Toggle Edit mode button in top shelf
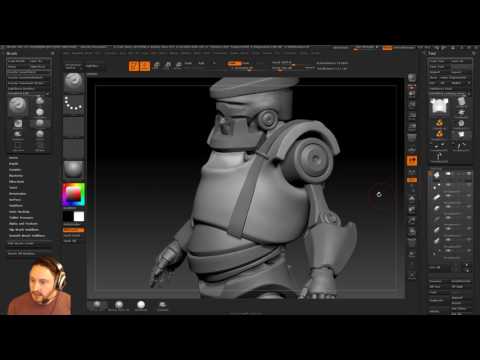Image resolution: width=480 pixels, height=360 pixels. pos(134,66)
